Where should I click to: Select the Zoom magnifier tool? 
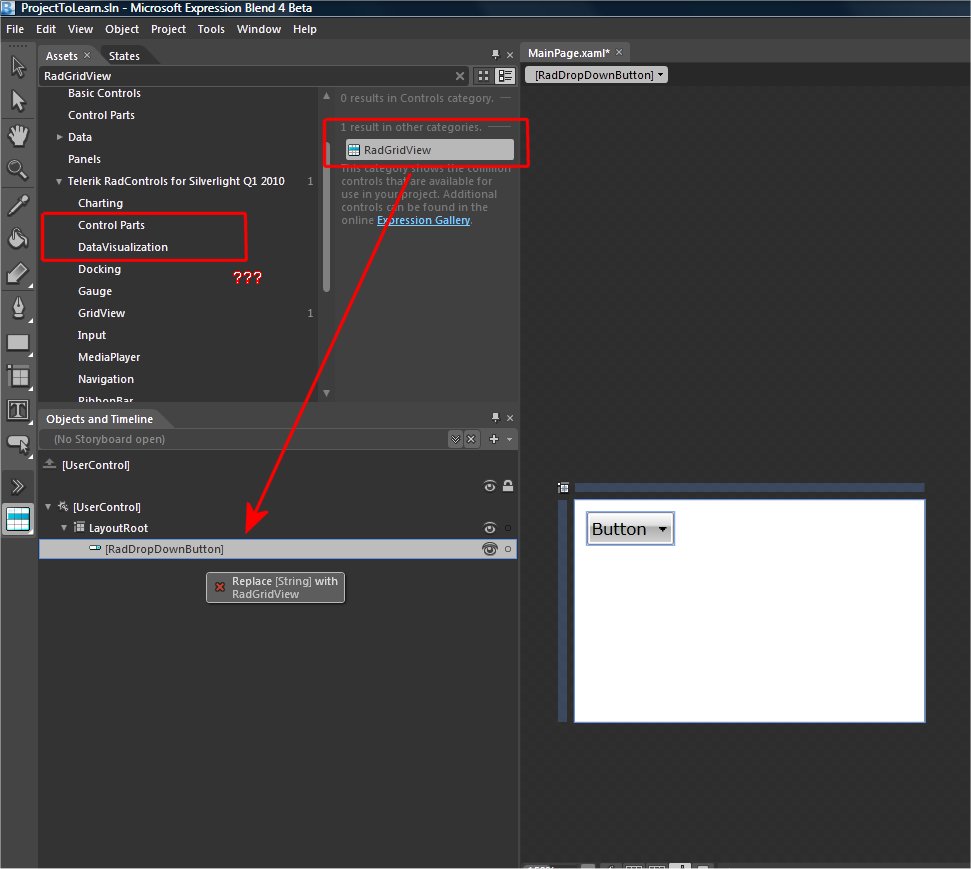18,169
